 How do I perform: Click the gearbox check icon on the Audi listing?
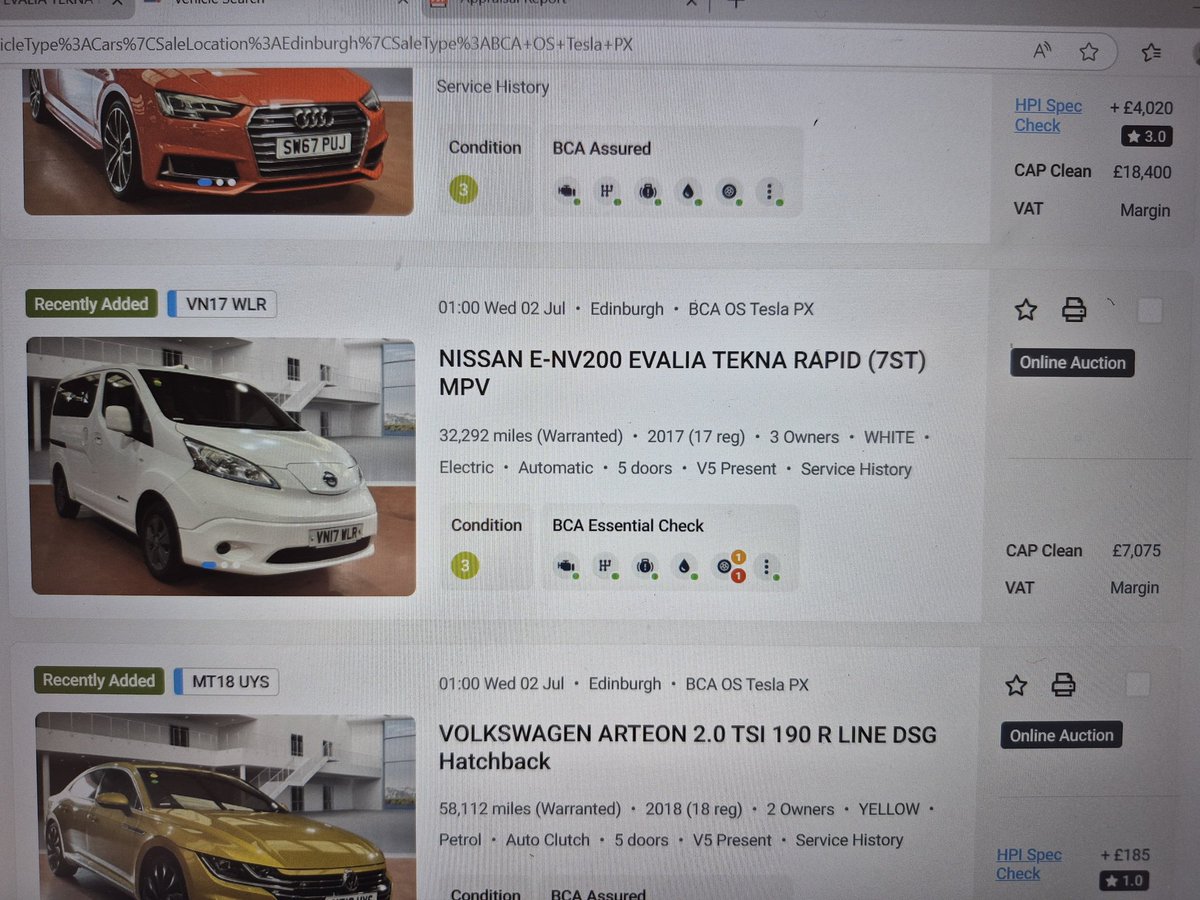click(x=605, y=190)
